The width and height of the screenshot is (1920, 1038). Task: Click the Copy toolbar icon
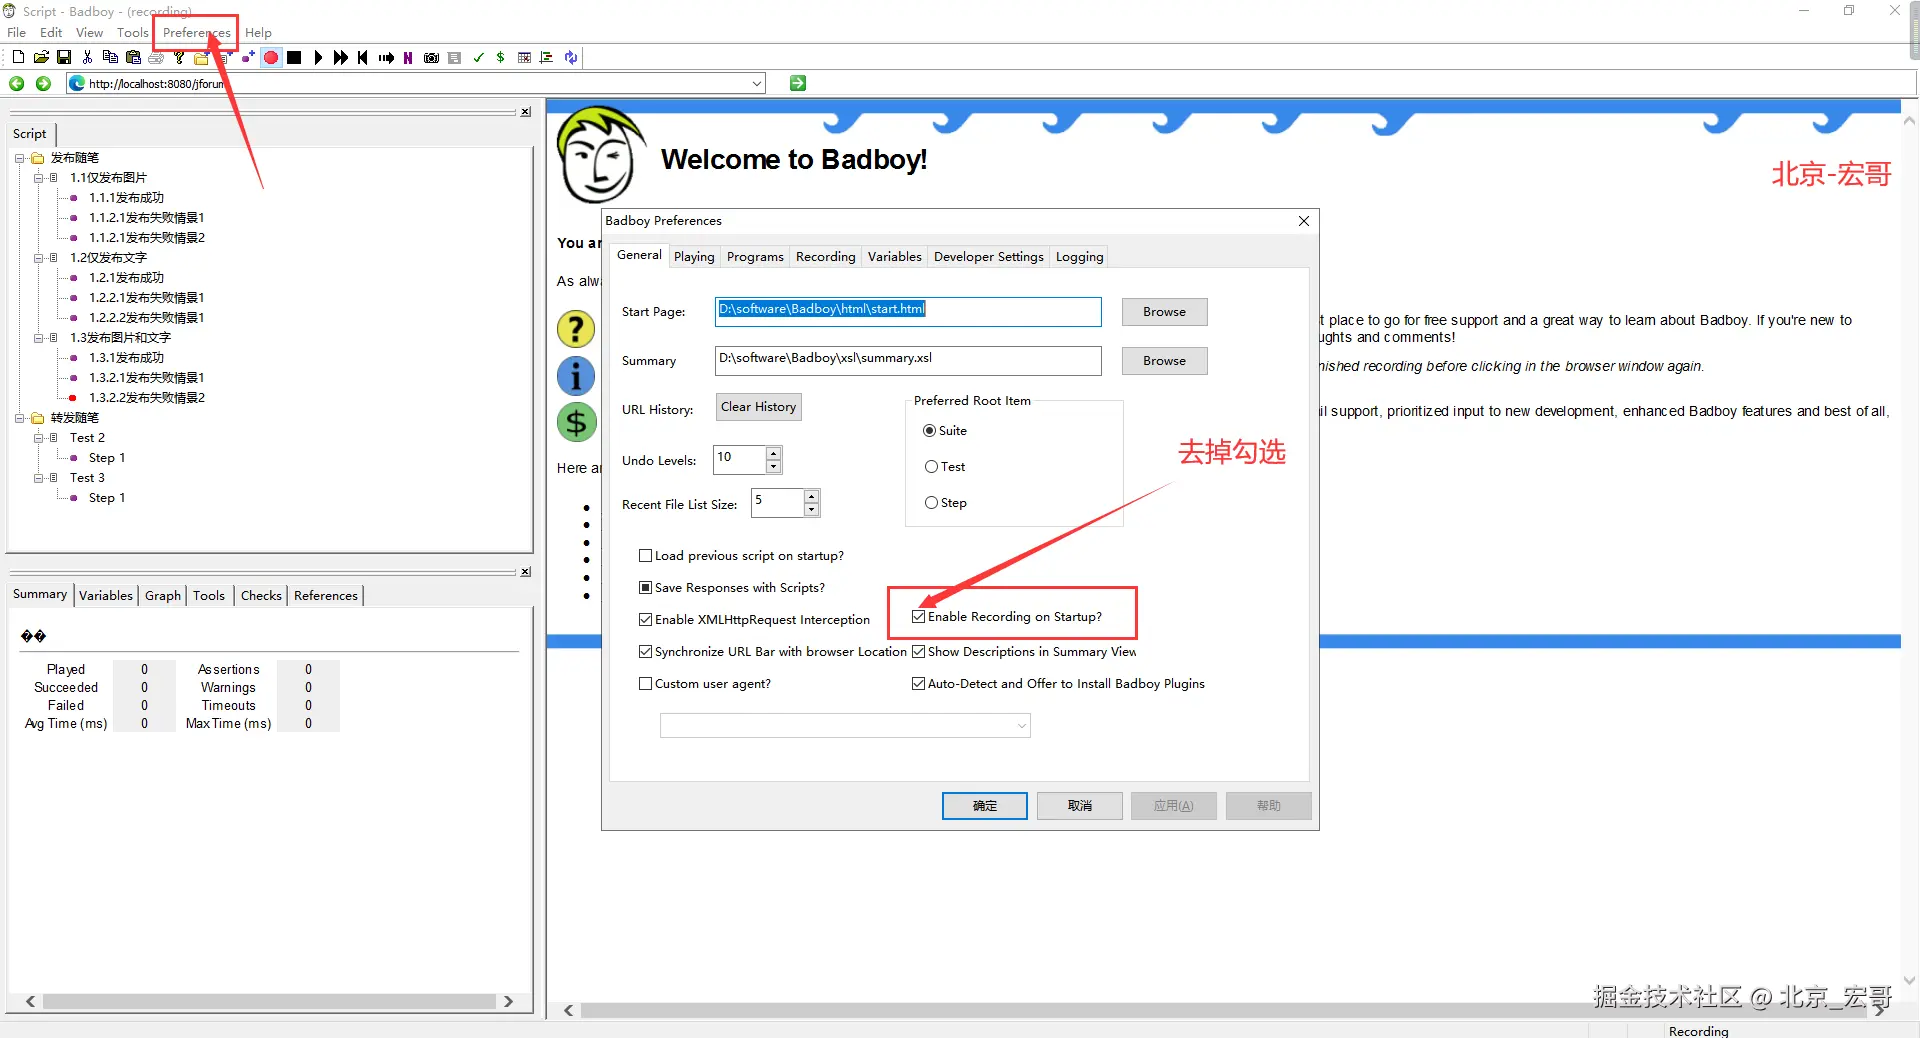(x=110, y=57)
